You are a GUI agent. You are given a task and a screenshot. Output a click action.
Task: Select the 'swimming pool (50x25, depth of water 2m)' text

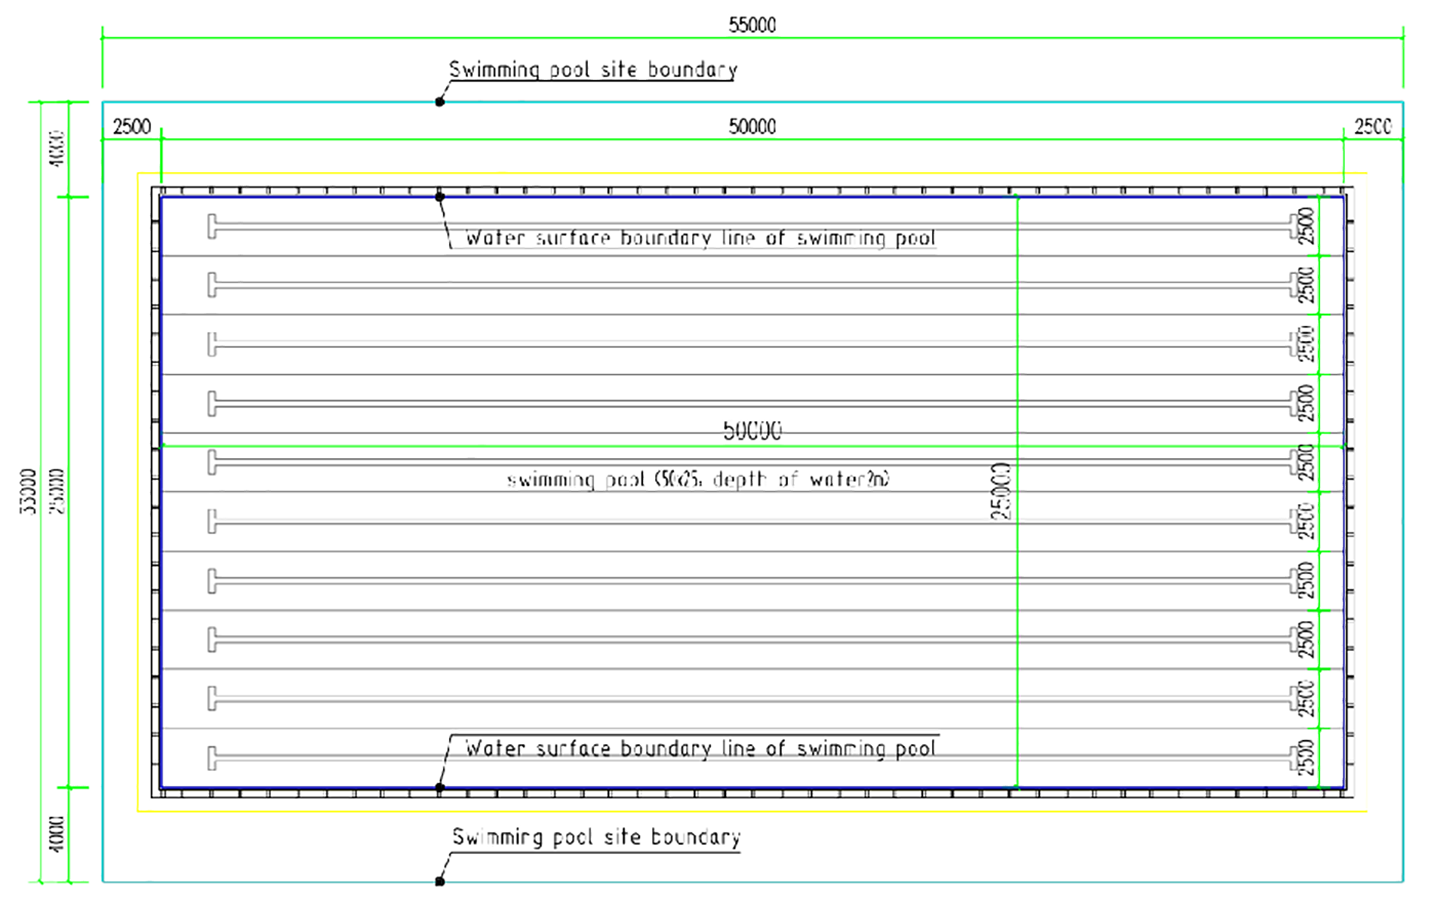(x=698, y=480)
